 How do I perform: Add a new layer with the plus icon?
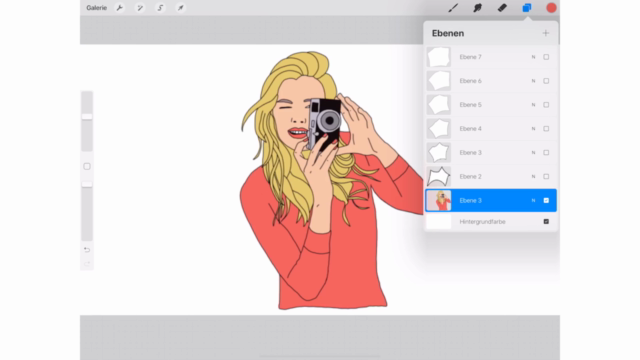(546, 33)
